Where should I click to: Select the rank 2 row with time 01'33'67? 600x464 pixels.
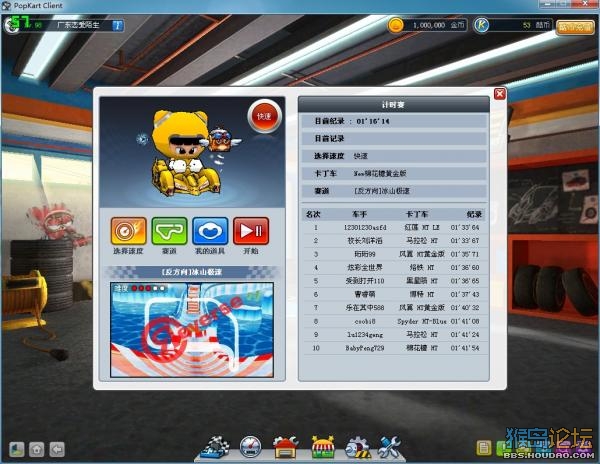click(x=394, y=241)
